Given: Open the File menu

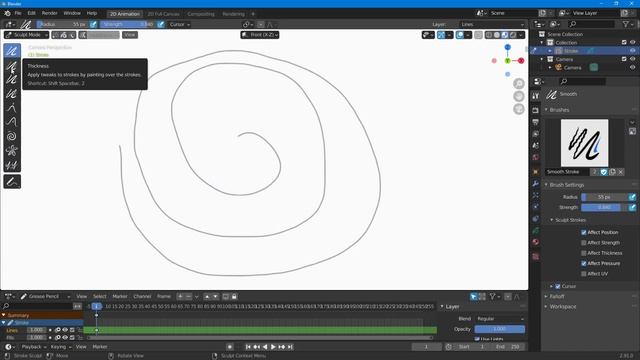Looking at the screenshot, I should pos(18,13).
